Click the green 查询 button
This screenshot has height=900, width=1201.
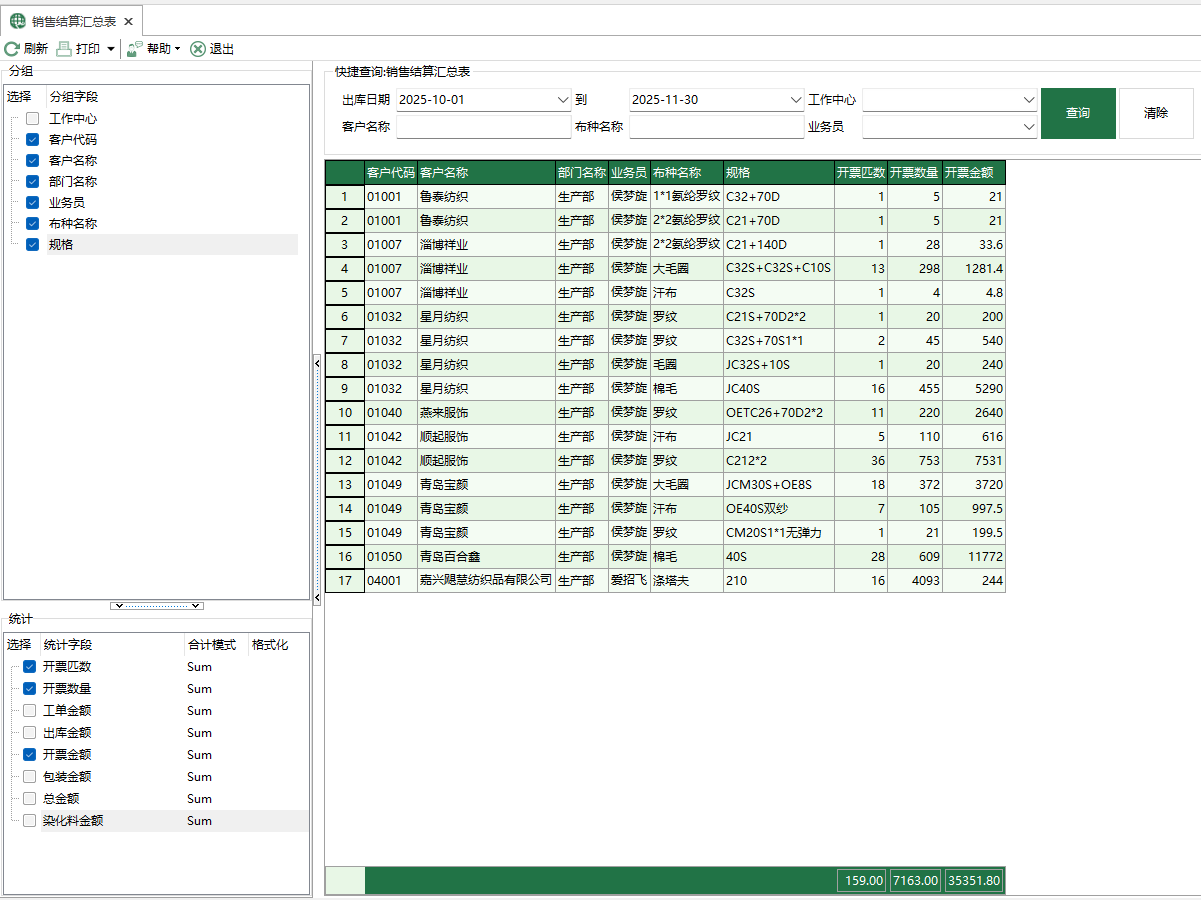click(1077, 113)
